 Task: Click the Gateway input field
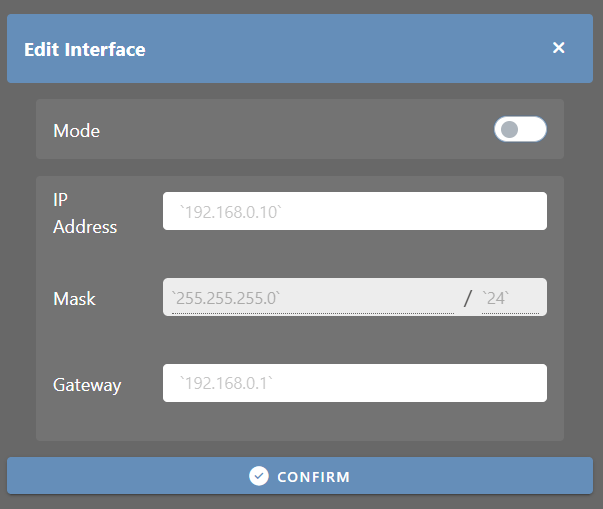[x=355, y=383]
